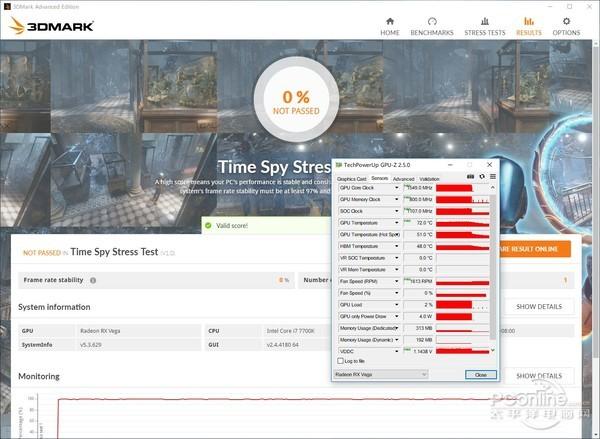600x439 pixels.
Task: Open the GPU Load sensor dropdown
Action: tap(396, 305)
